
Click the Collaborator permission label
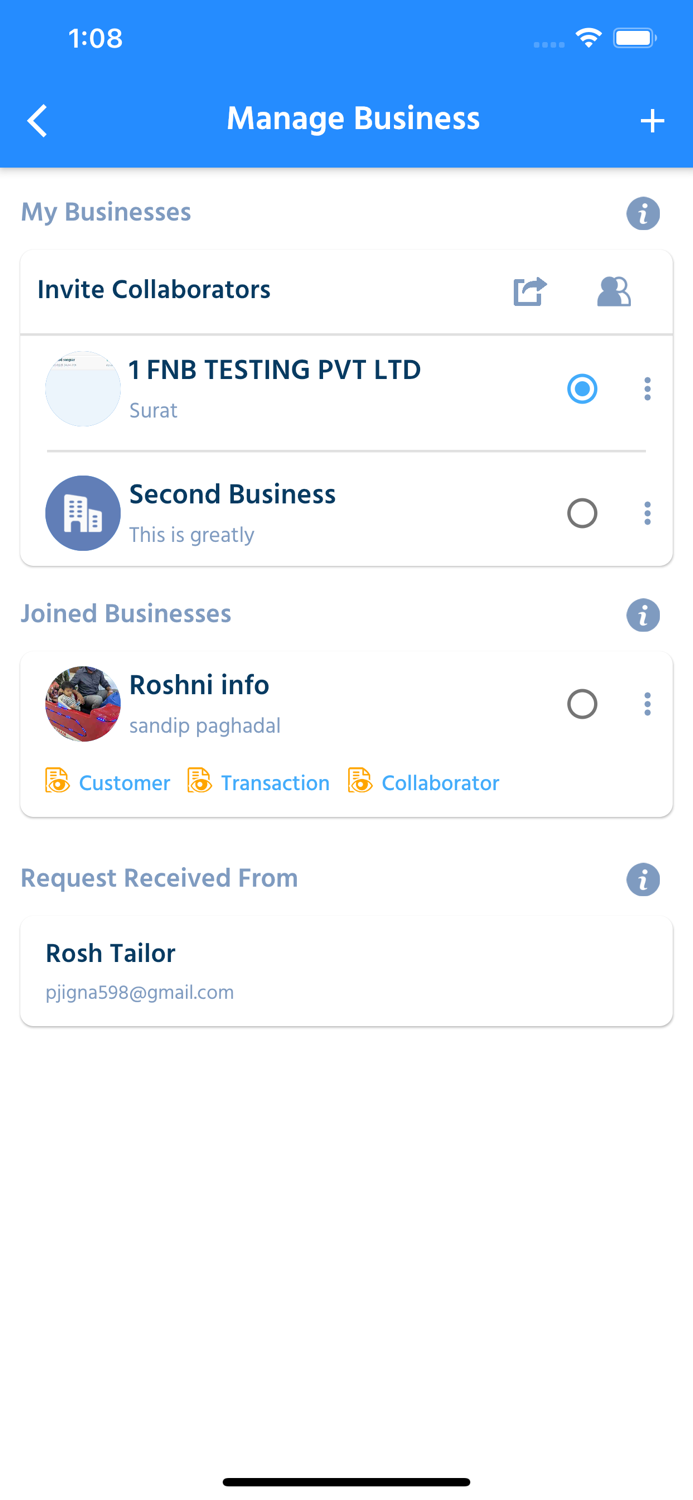tap(440, 783)
